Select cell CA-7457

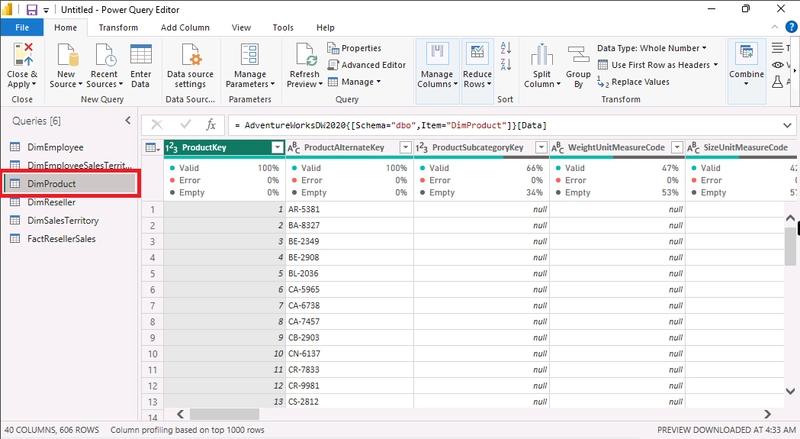click(349, 322)
